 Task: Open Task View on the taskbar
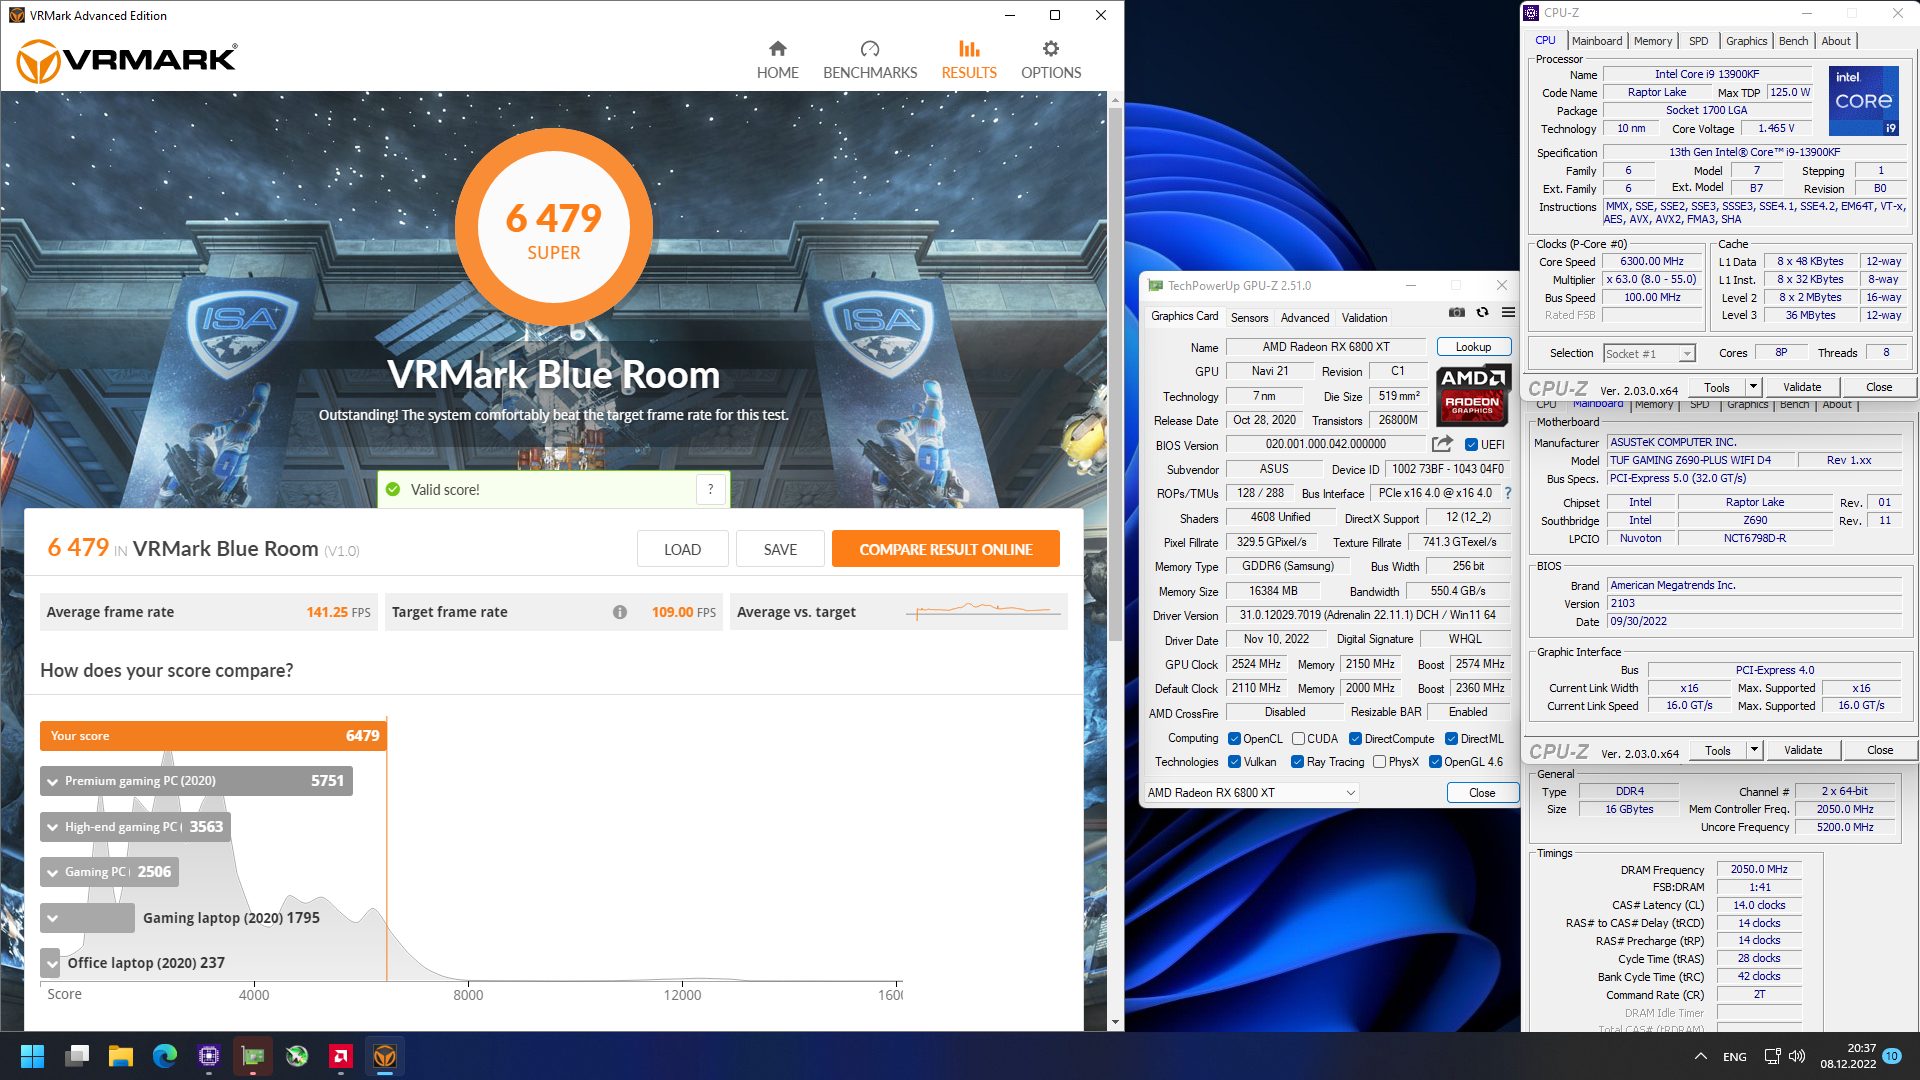pyautogui.click(x=77, y=1056)
